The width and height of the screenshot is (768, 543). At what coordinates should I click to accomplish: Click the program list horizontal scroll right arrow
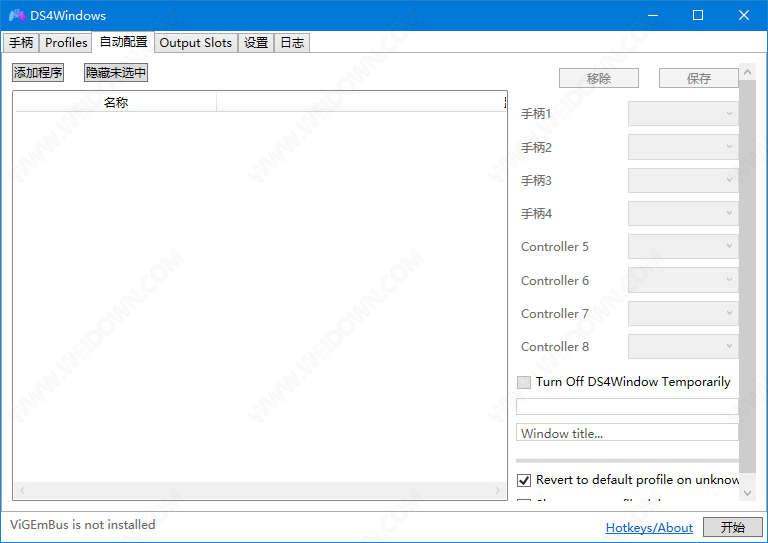click(497, 490)
